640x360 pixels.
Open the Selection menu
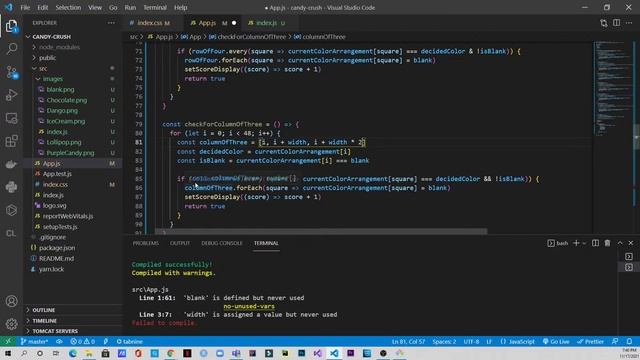tap(68, 7)
